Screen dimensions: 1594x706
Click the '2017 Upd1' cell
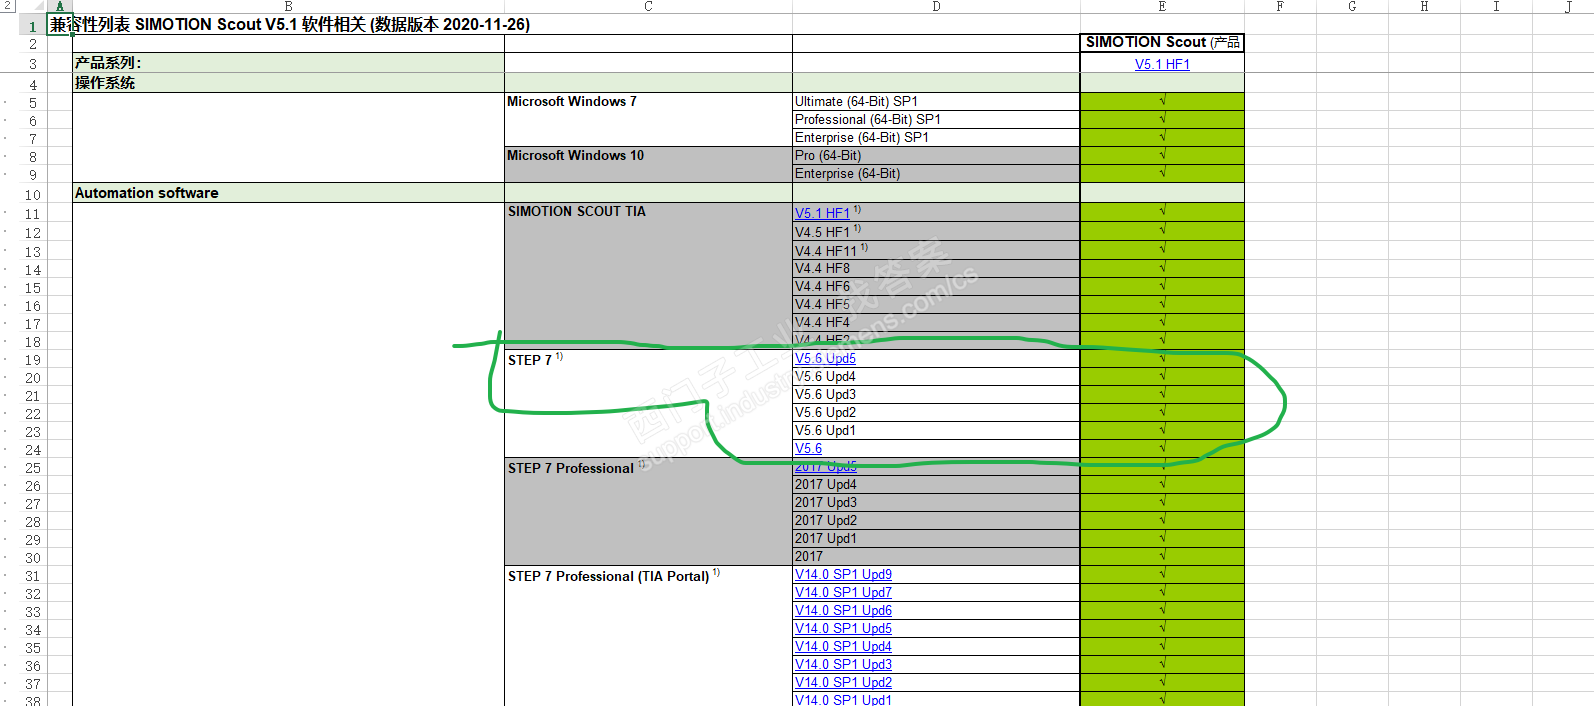(x=936, y=538)
